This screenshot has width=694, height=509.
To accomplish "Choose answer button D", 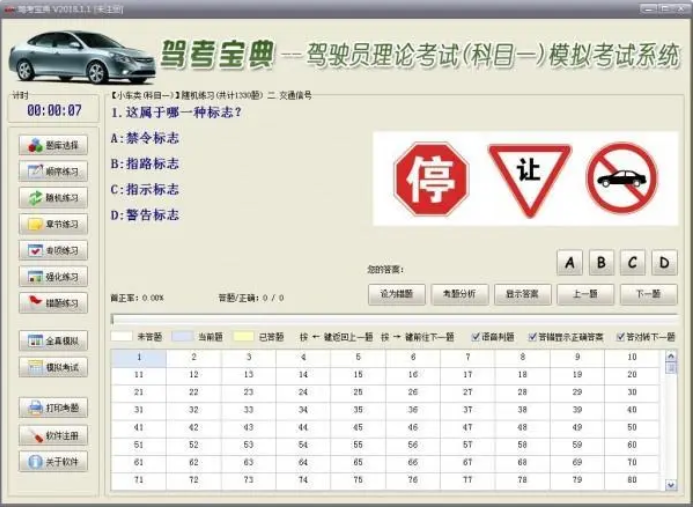I will tap(664, 262).
